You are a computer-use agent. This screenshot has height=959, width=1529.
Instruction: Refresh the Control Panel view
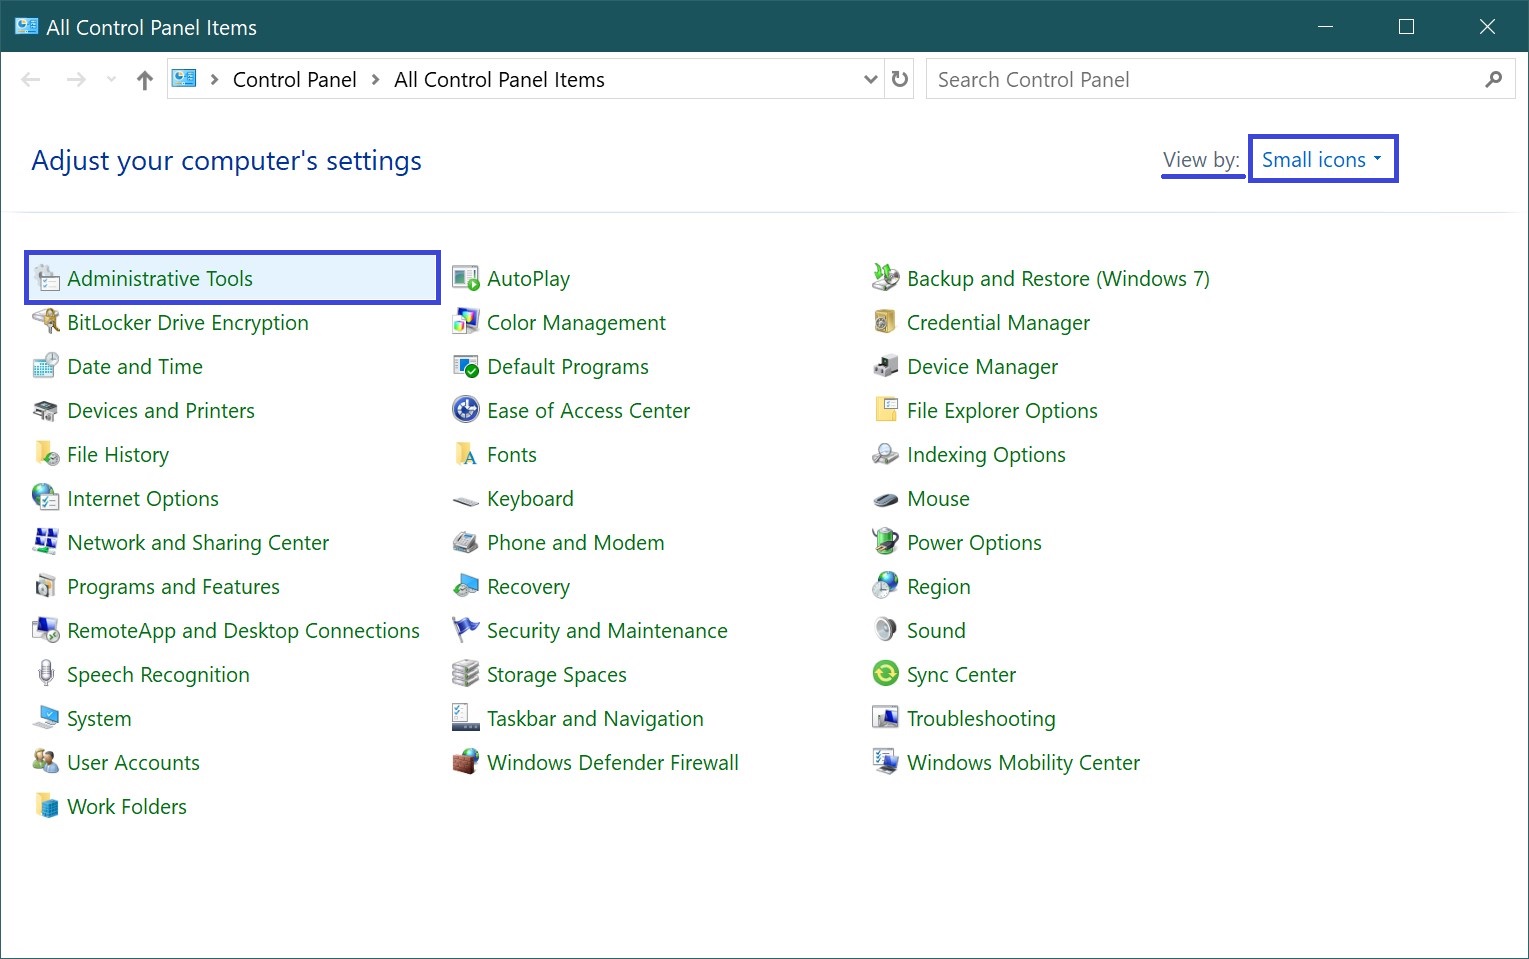pos(900,79)
